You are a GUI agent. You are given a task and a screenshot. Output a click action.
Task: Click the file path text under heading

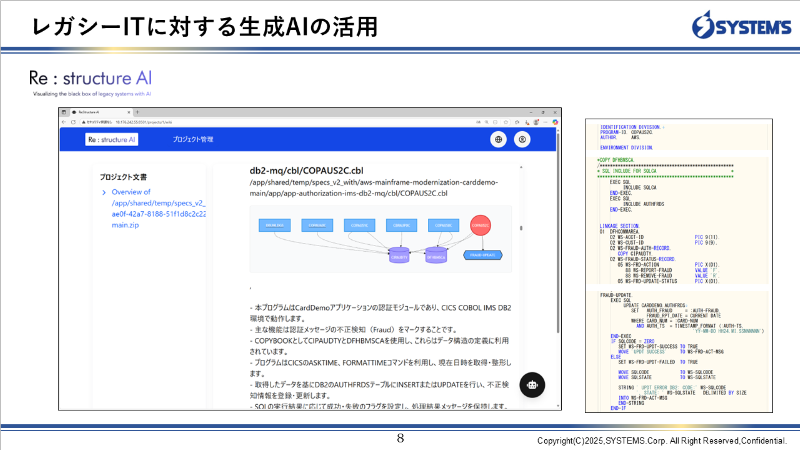click(x=373, y=188)
